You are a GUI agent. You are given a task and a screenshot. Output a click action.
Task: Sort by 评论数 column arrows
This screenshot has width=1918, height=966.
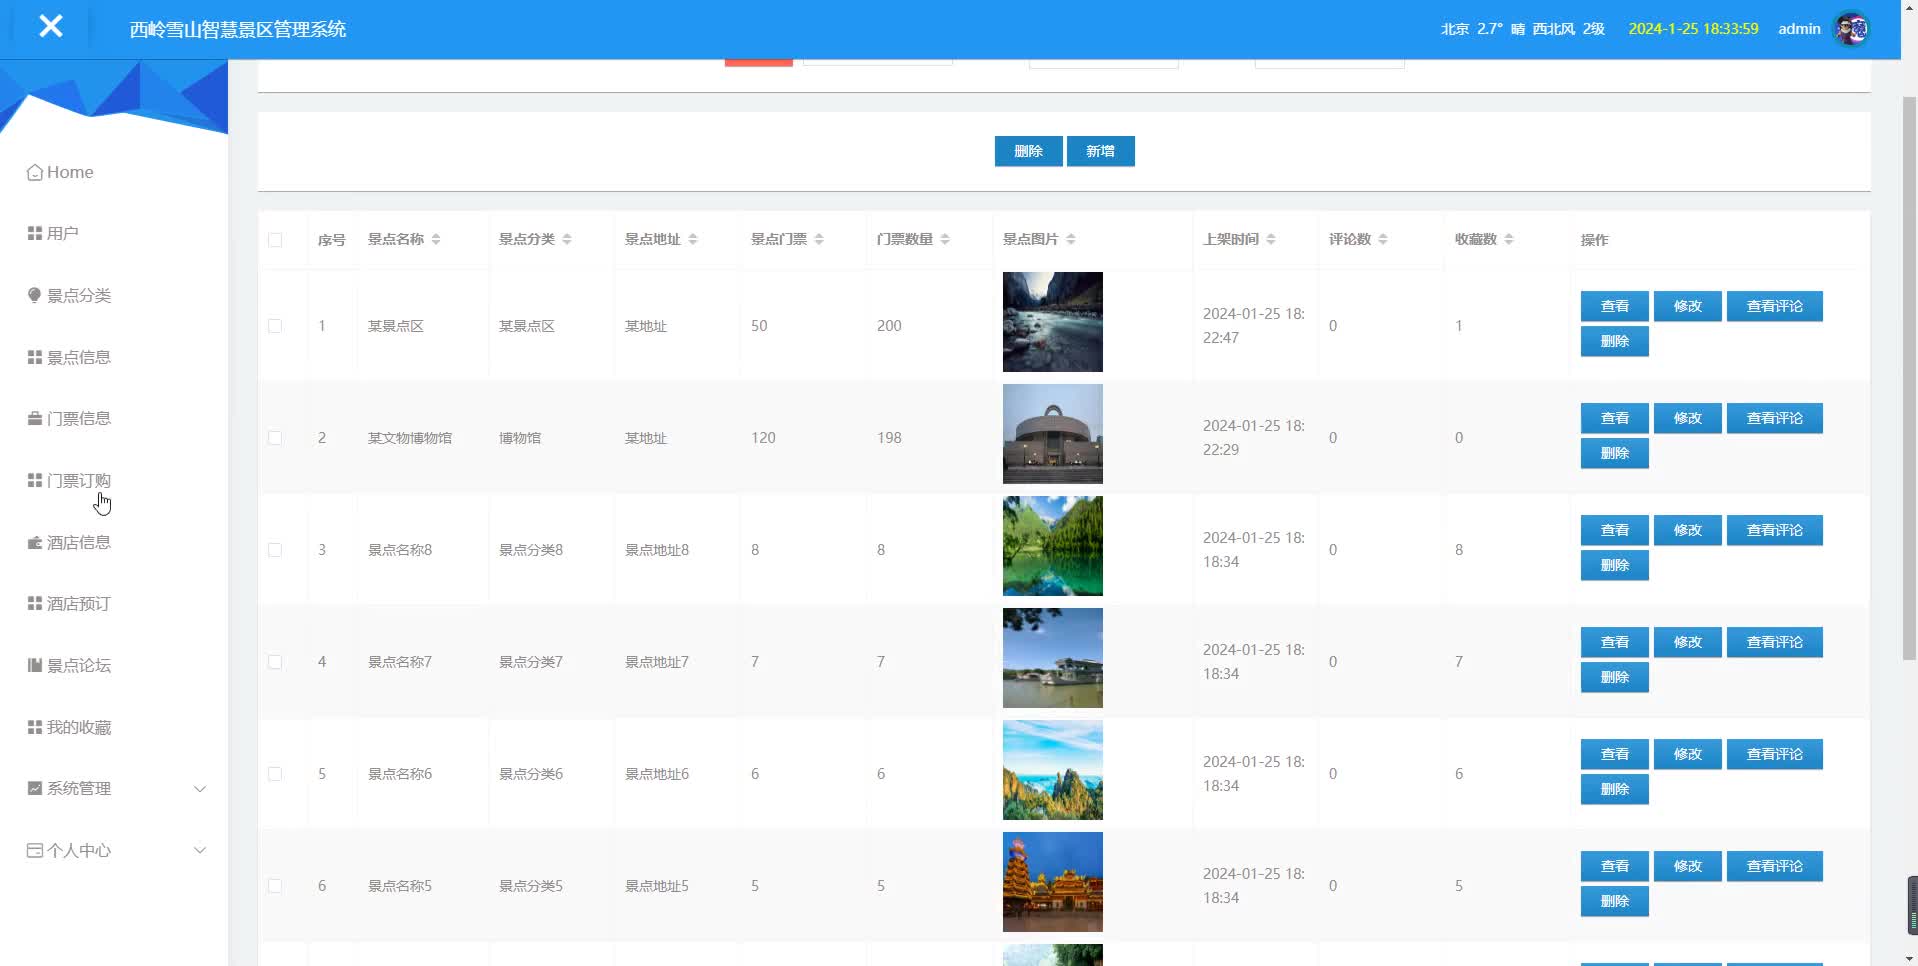tap(1383, 239)
